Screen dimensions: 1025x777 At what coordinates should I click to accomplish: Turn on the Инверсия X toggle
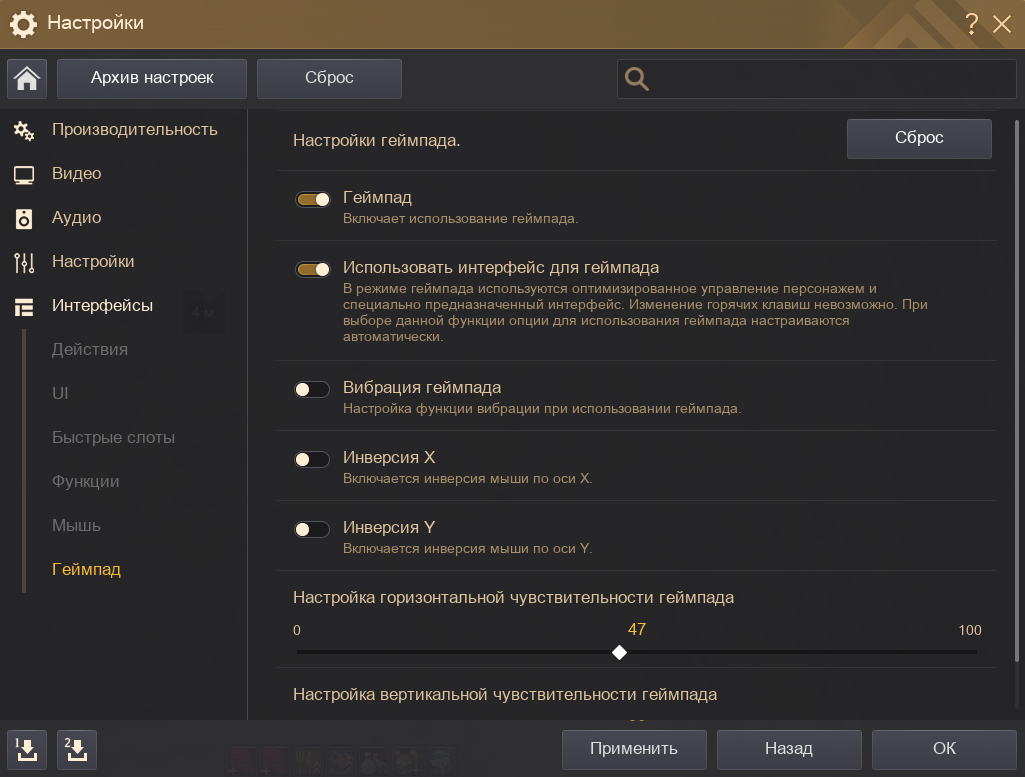coord(312,459)
